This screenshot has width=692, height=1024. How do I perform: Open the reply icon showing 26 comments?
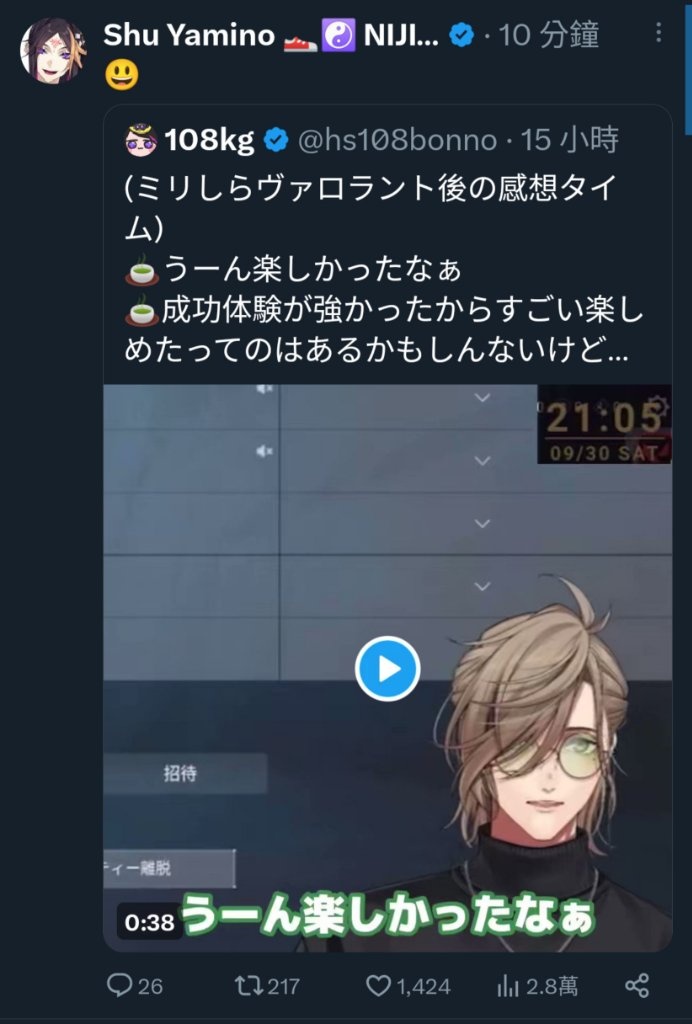coord(119,985)
